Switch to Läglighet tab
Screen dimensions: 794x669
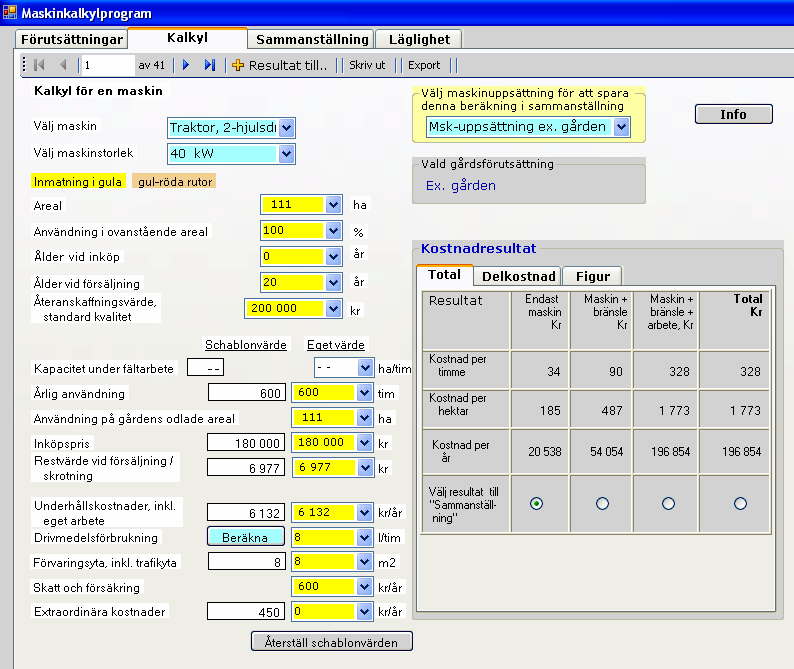click(419, 40)
